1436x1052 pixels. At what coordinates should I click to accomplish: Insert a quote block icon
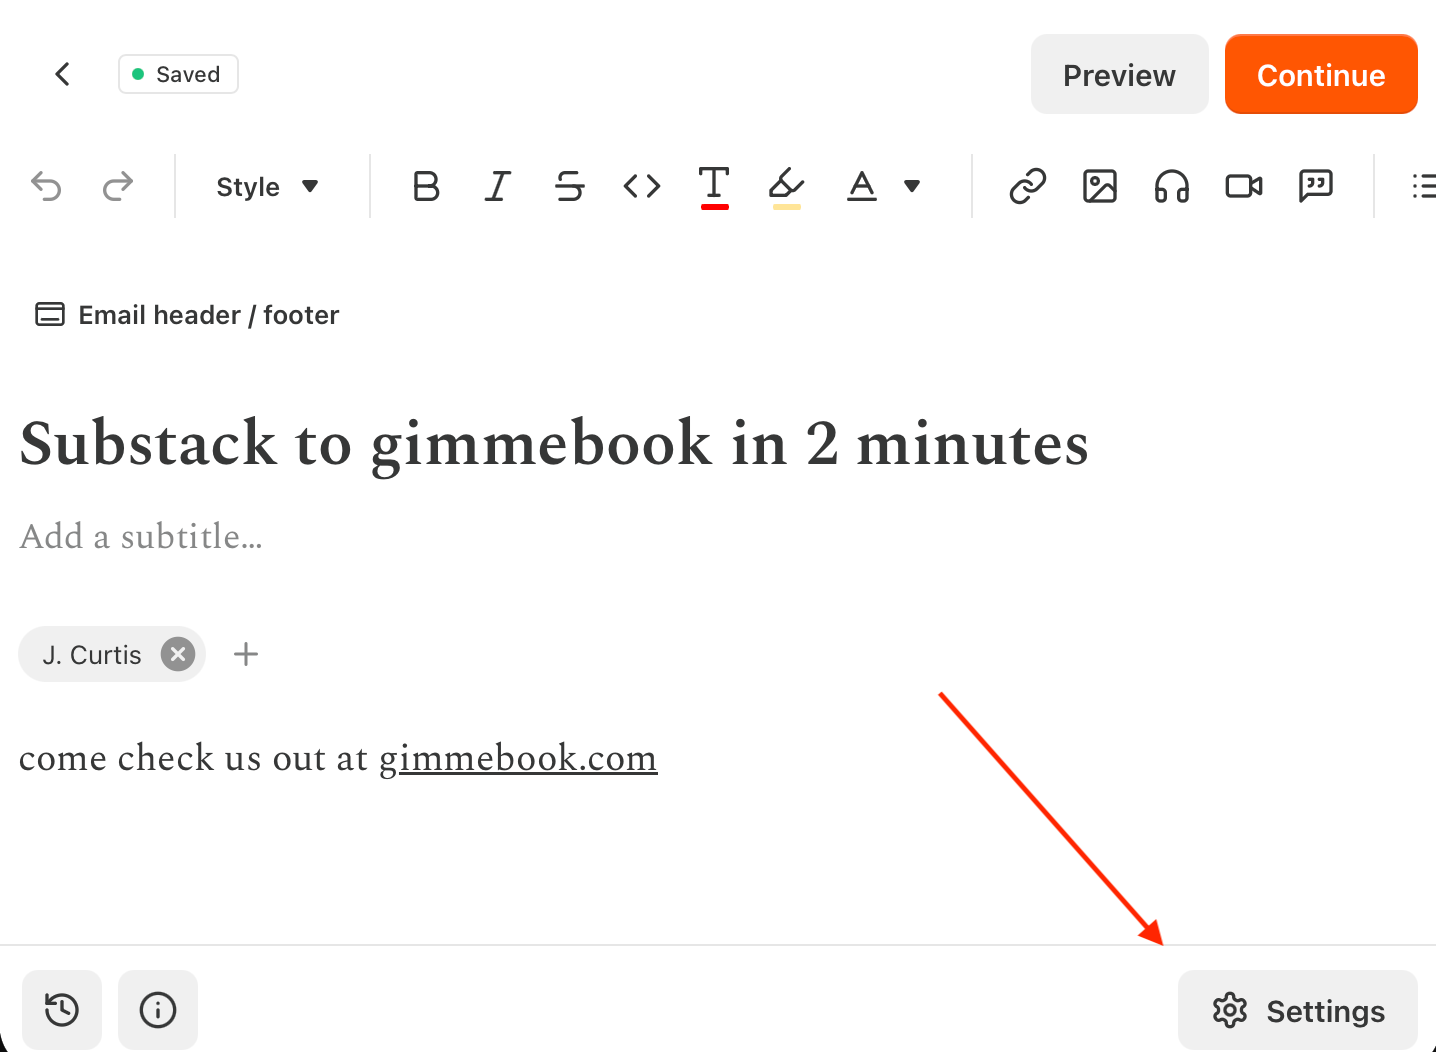[x=1316, y=186]
